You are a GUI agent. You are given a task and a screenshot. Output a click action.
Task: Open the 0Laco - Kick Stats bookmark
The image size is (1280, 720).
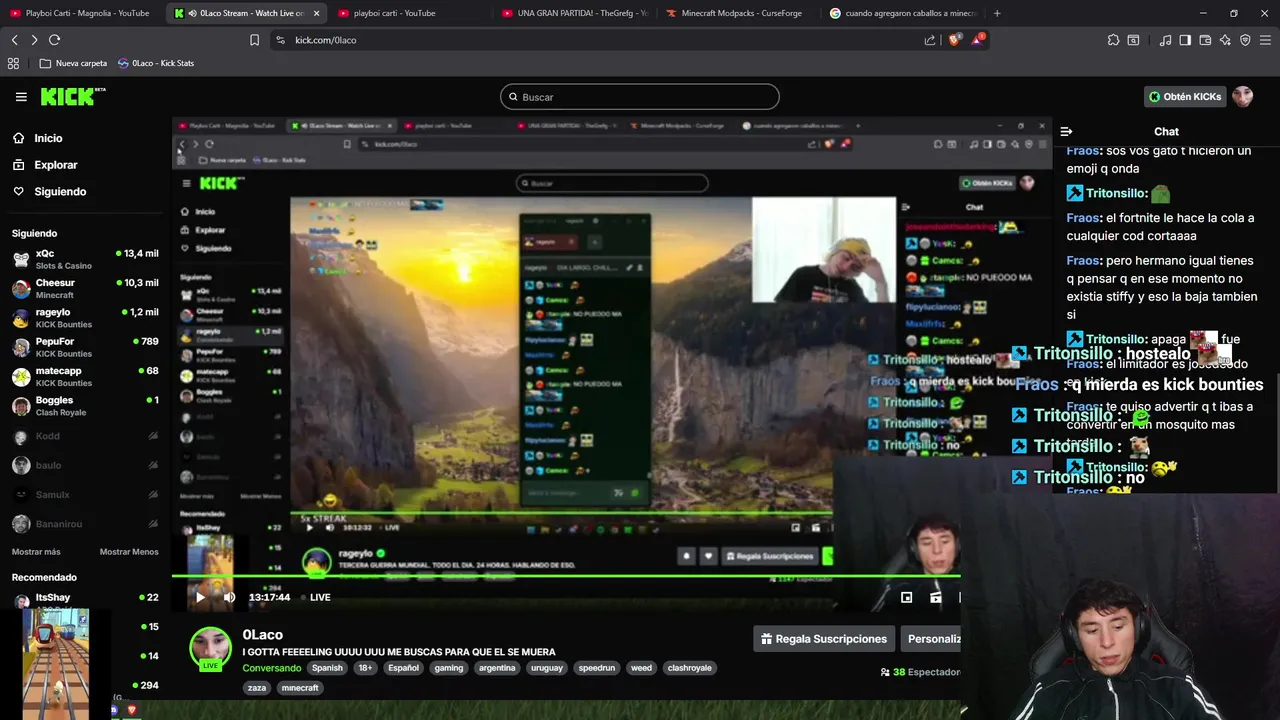pyautogui.click(x=156, y=63)
